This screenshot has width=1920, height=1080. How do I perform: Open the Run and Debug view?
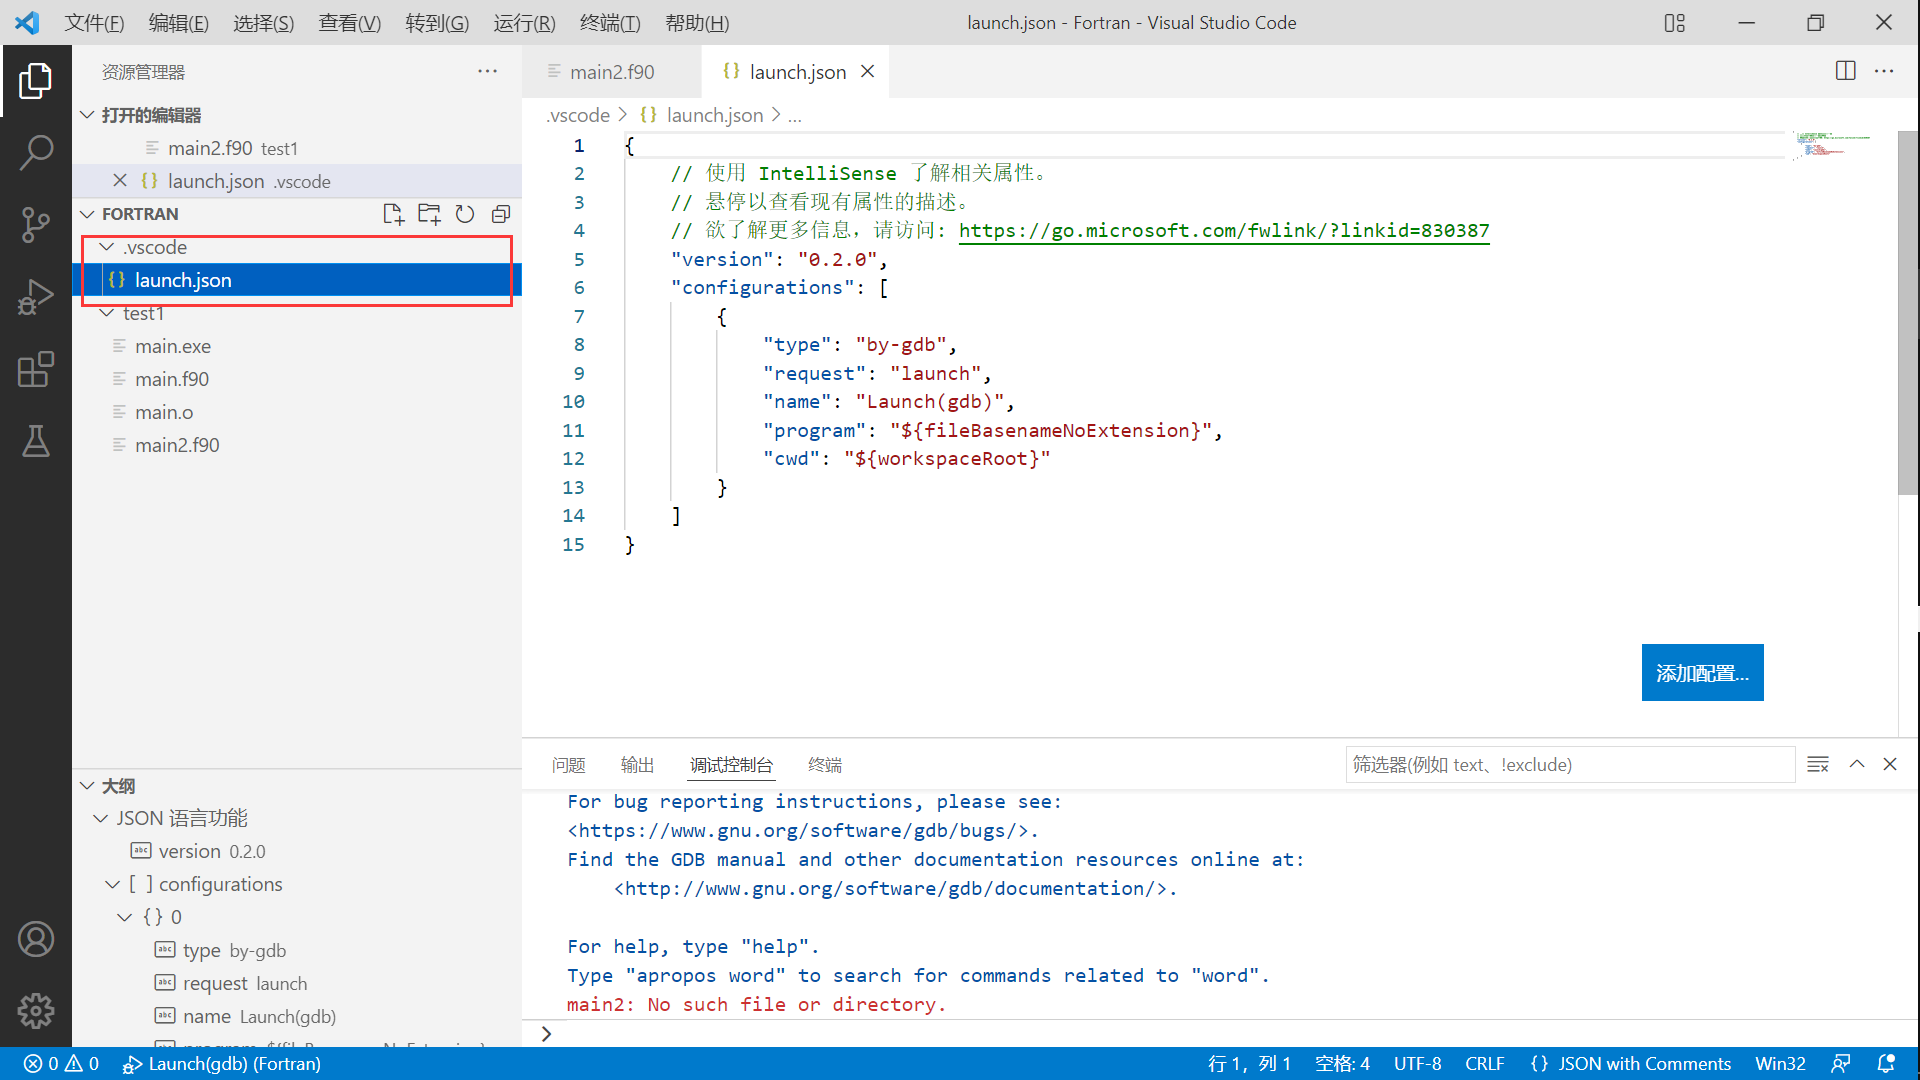tap(36, 297)
